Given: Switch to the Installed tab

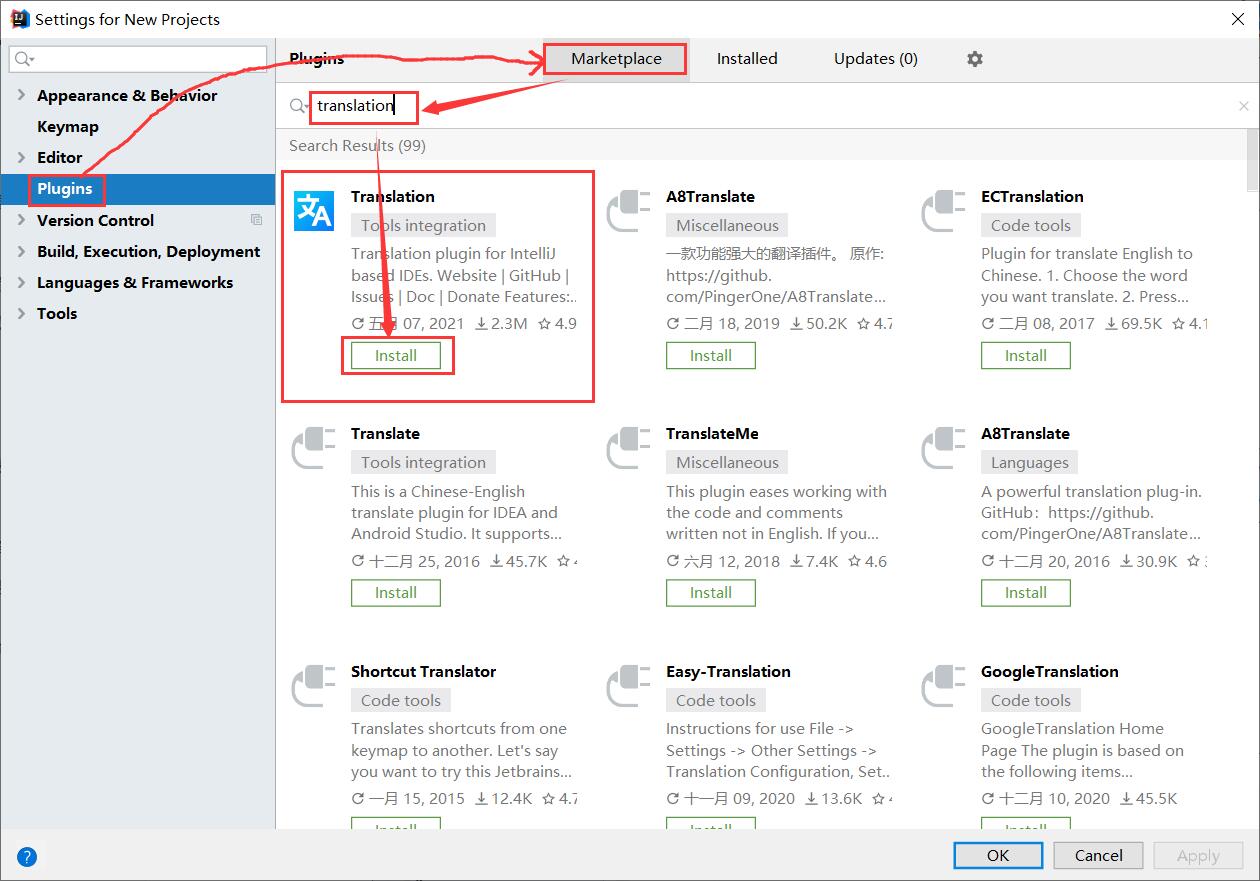Looking at the screenshot, I should tap(747, 59).
